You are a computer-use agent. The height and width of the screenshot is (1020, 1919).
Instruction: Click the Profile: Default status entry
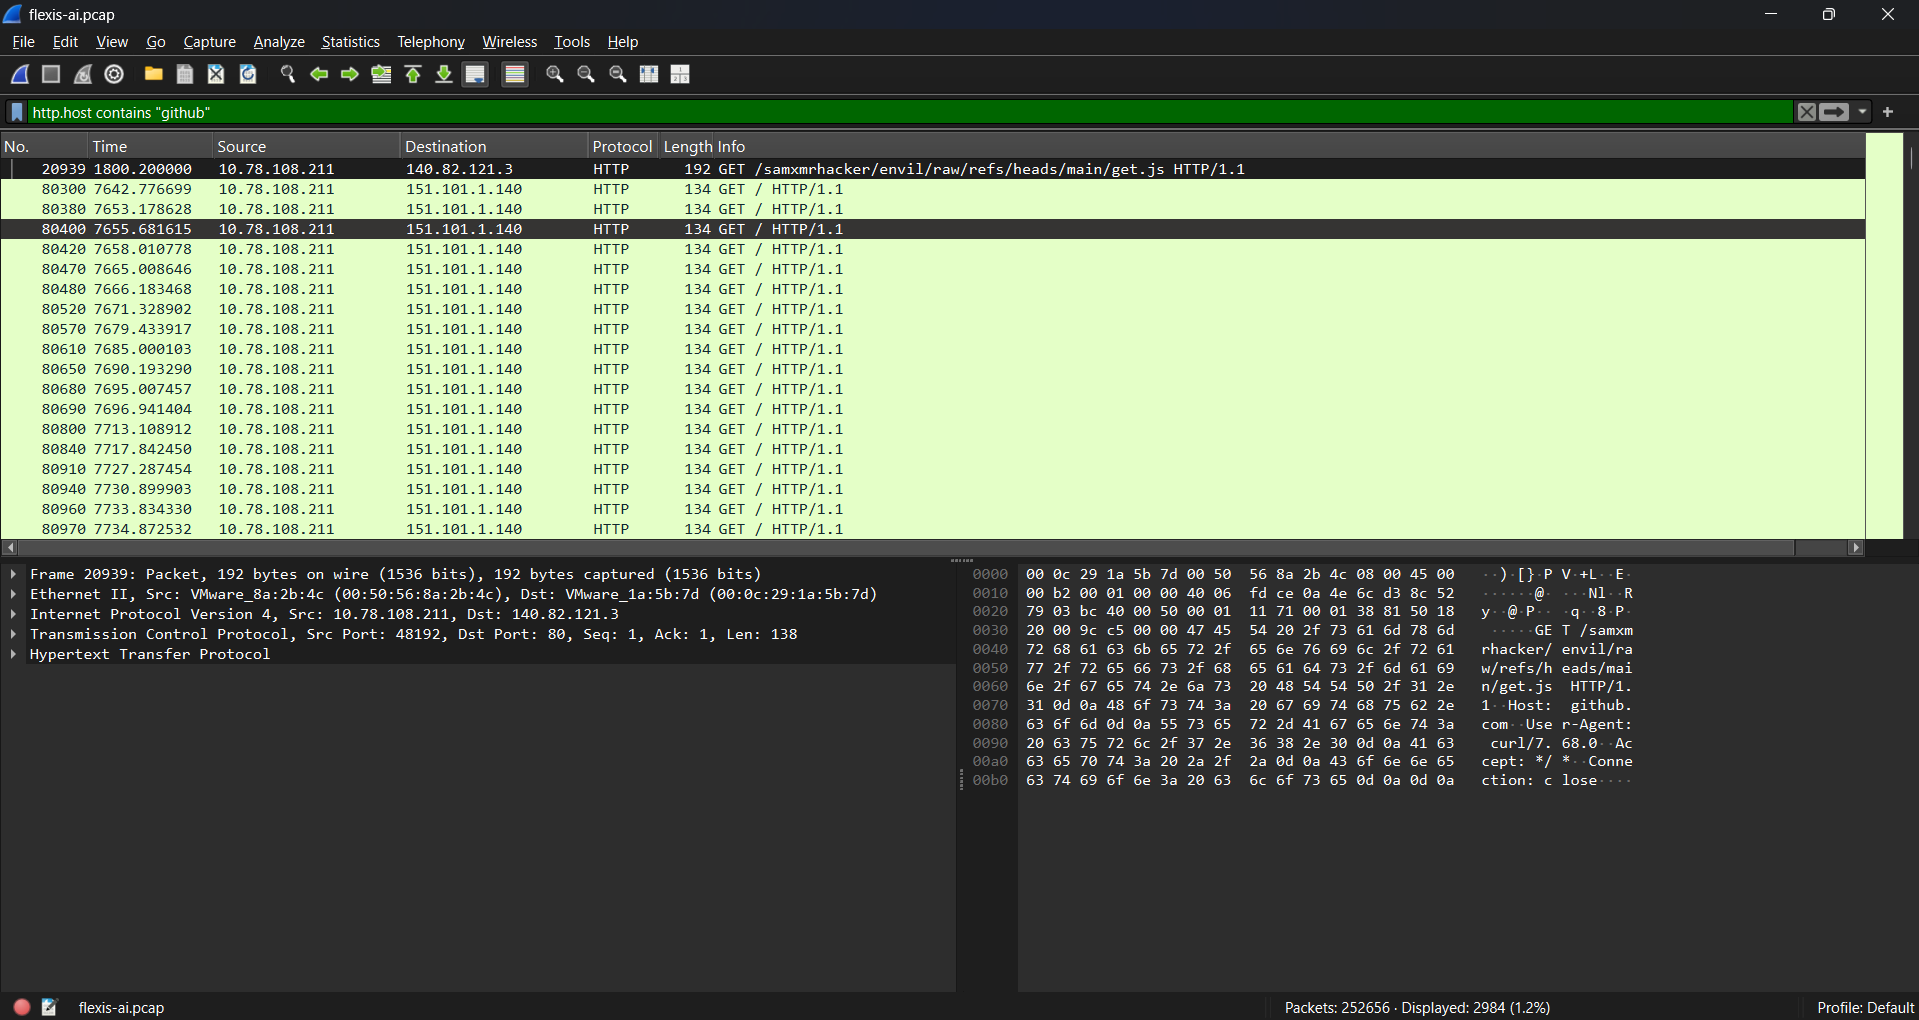pos(1865,1007)
